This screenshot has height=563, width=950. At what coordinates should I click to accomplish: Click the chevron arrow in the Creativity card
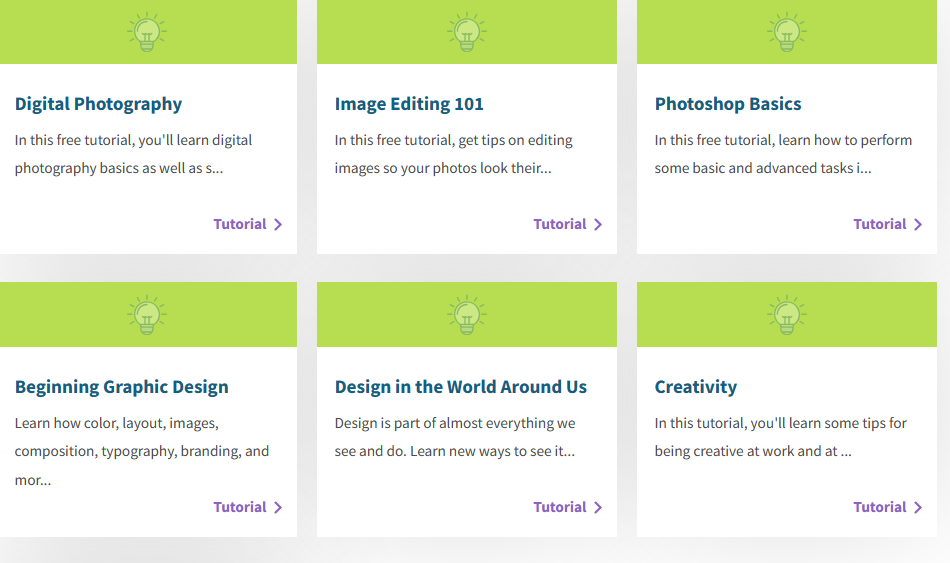918,508
